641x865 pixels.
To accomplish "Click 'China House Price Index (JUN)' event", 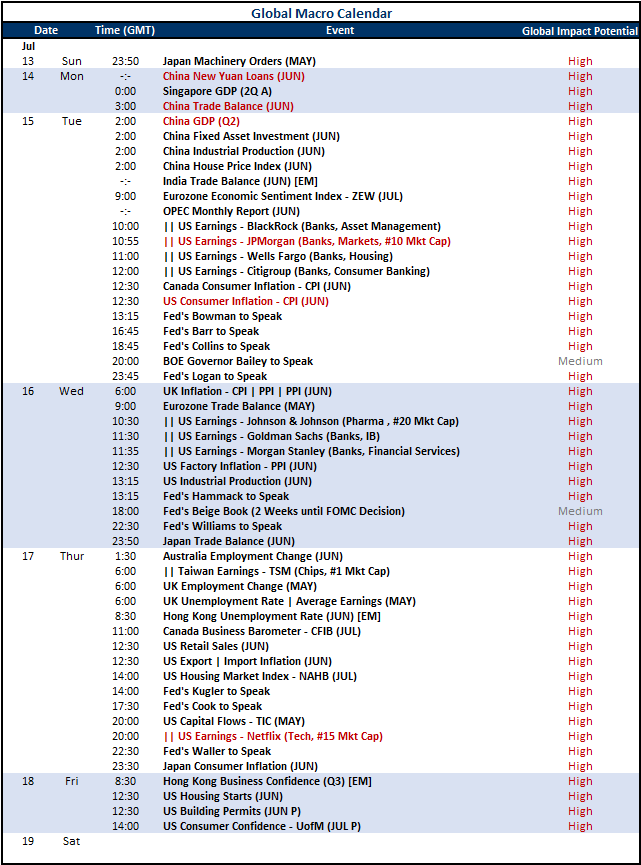I will point(237,166).
